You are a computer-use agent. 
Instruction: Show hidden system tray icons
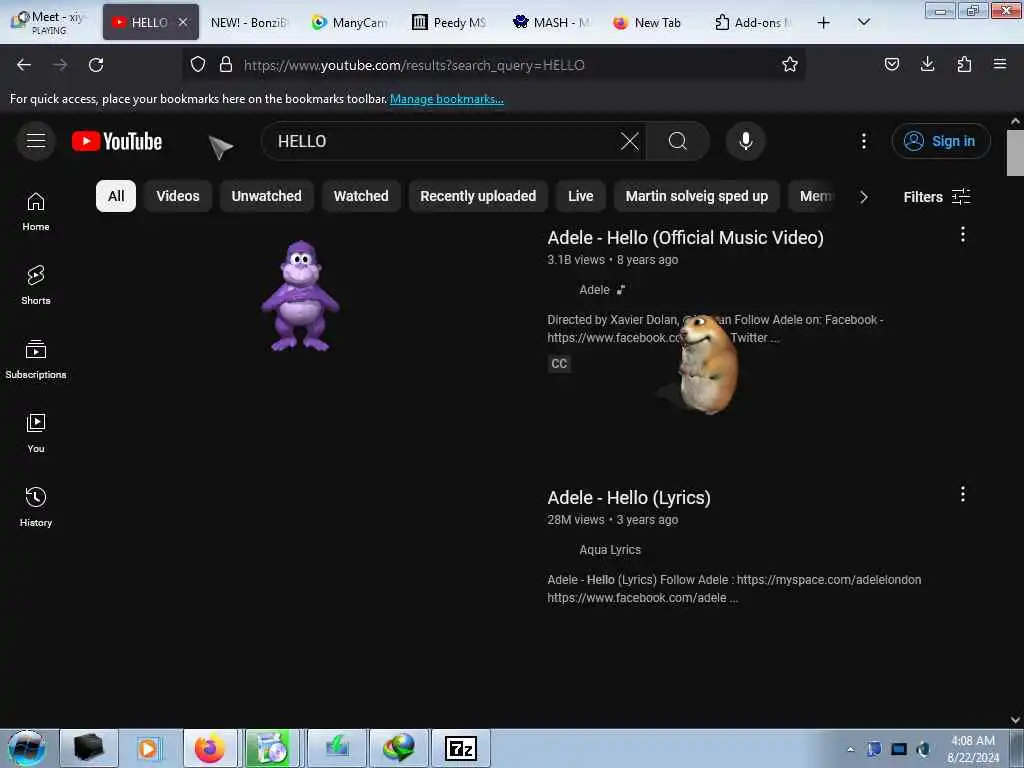850,749
